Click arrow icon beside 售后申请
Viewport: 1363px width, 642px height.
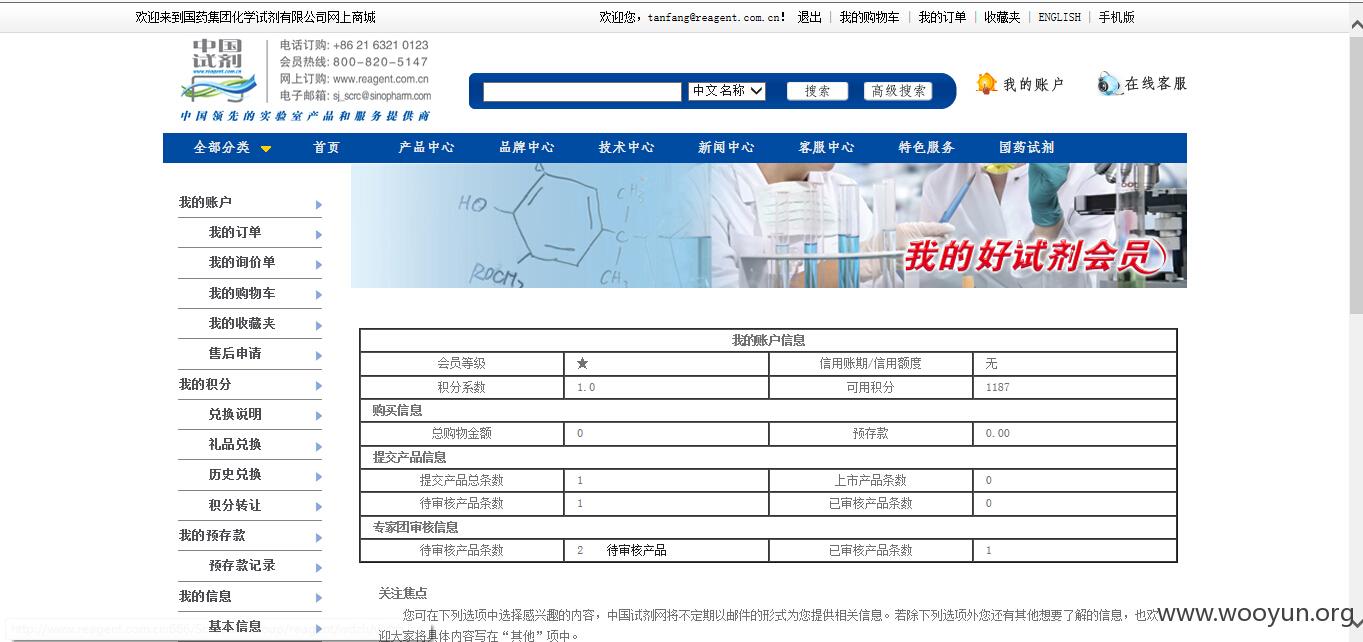(319, 356)
